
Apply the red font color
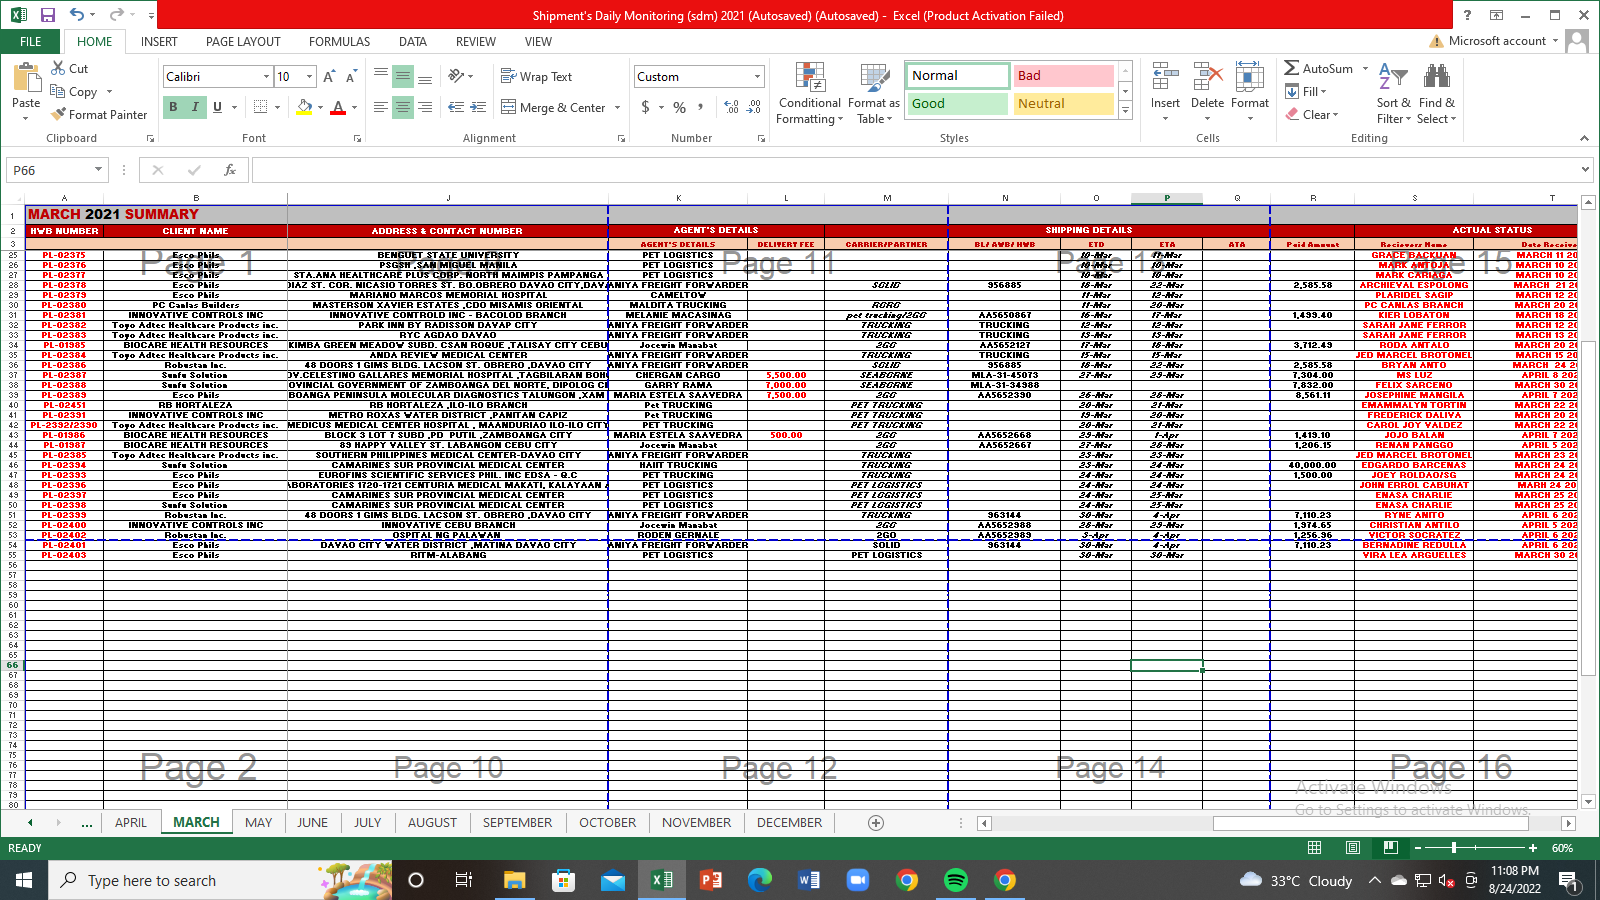[338, 107]
